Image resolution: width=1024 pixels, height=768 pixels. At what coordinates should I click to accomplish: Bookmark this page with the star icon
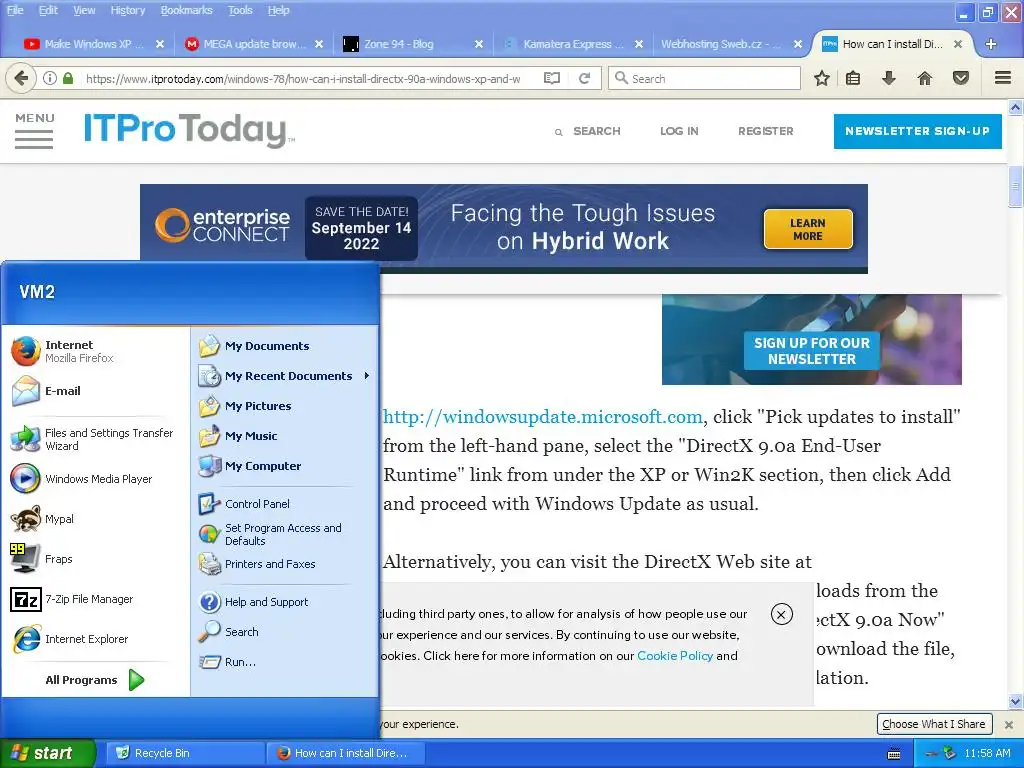point(822,78)
